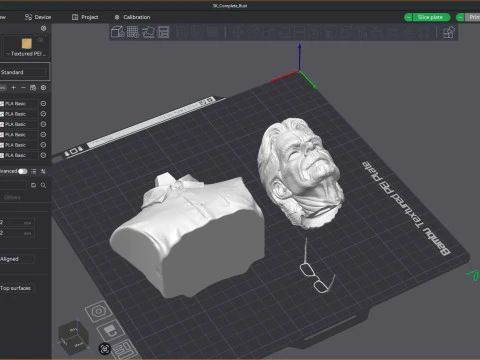This screenshot has height=360, width=480.
Task: Click the save process preset icon
Action: [33, 185]
